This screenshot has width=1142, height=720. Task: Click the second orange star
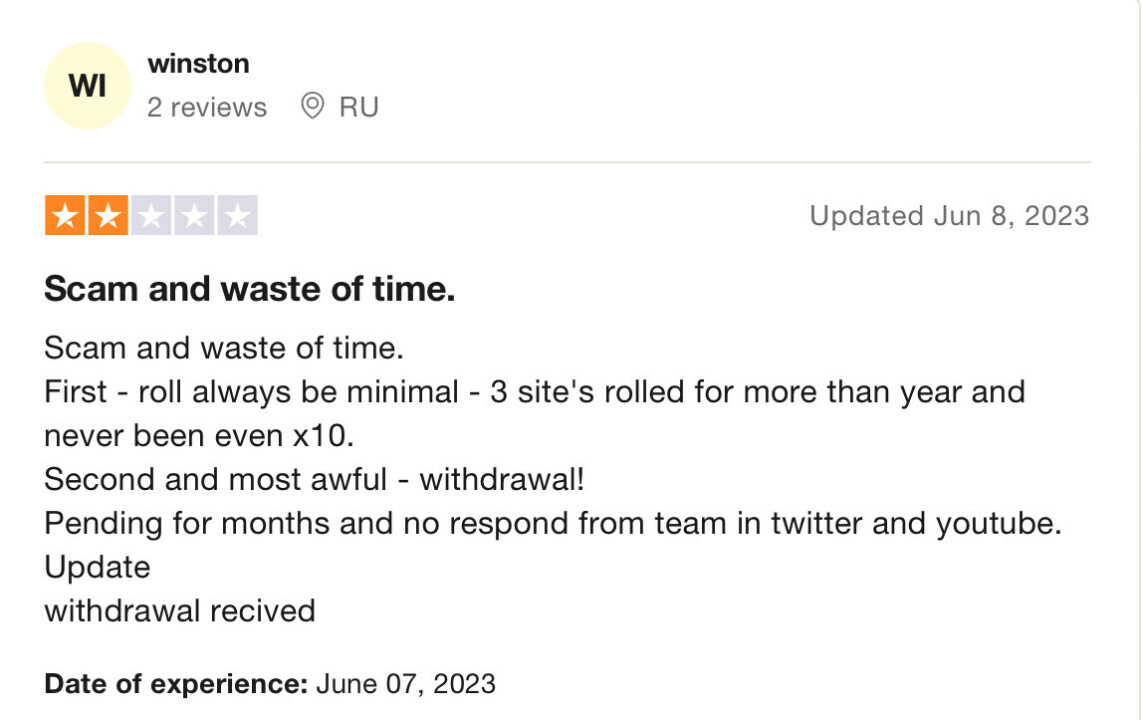(x=108, y=215)
